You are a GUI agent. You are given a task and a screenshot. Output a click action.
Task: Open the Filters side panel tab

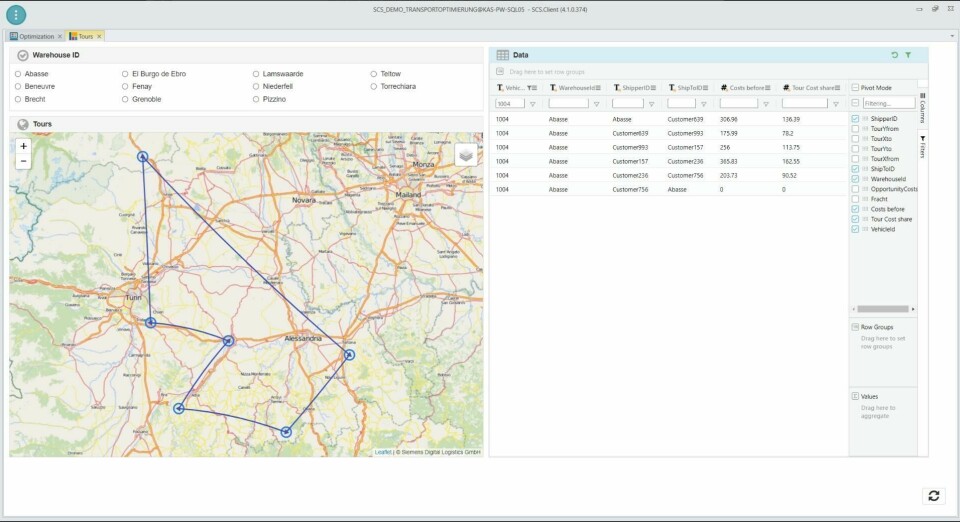coord(922,146)
